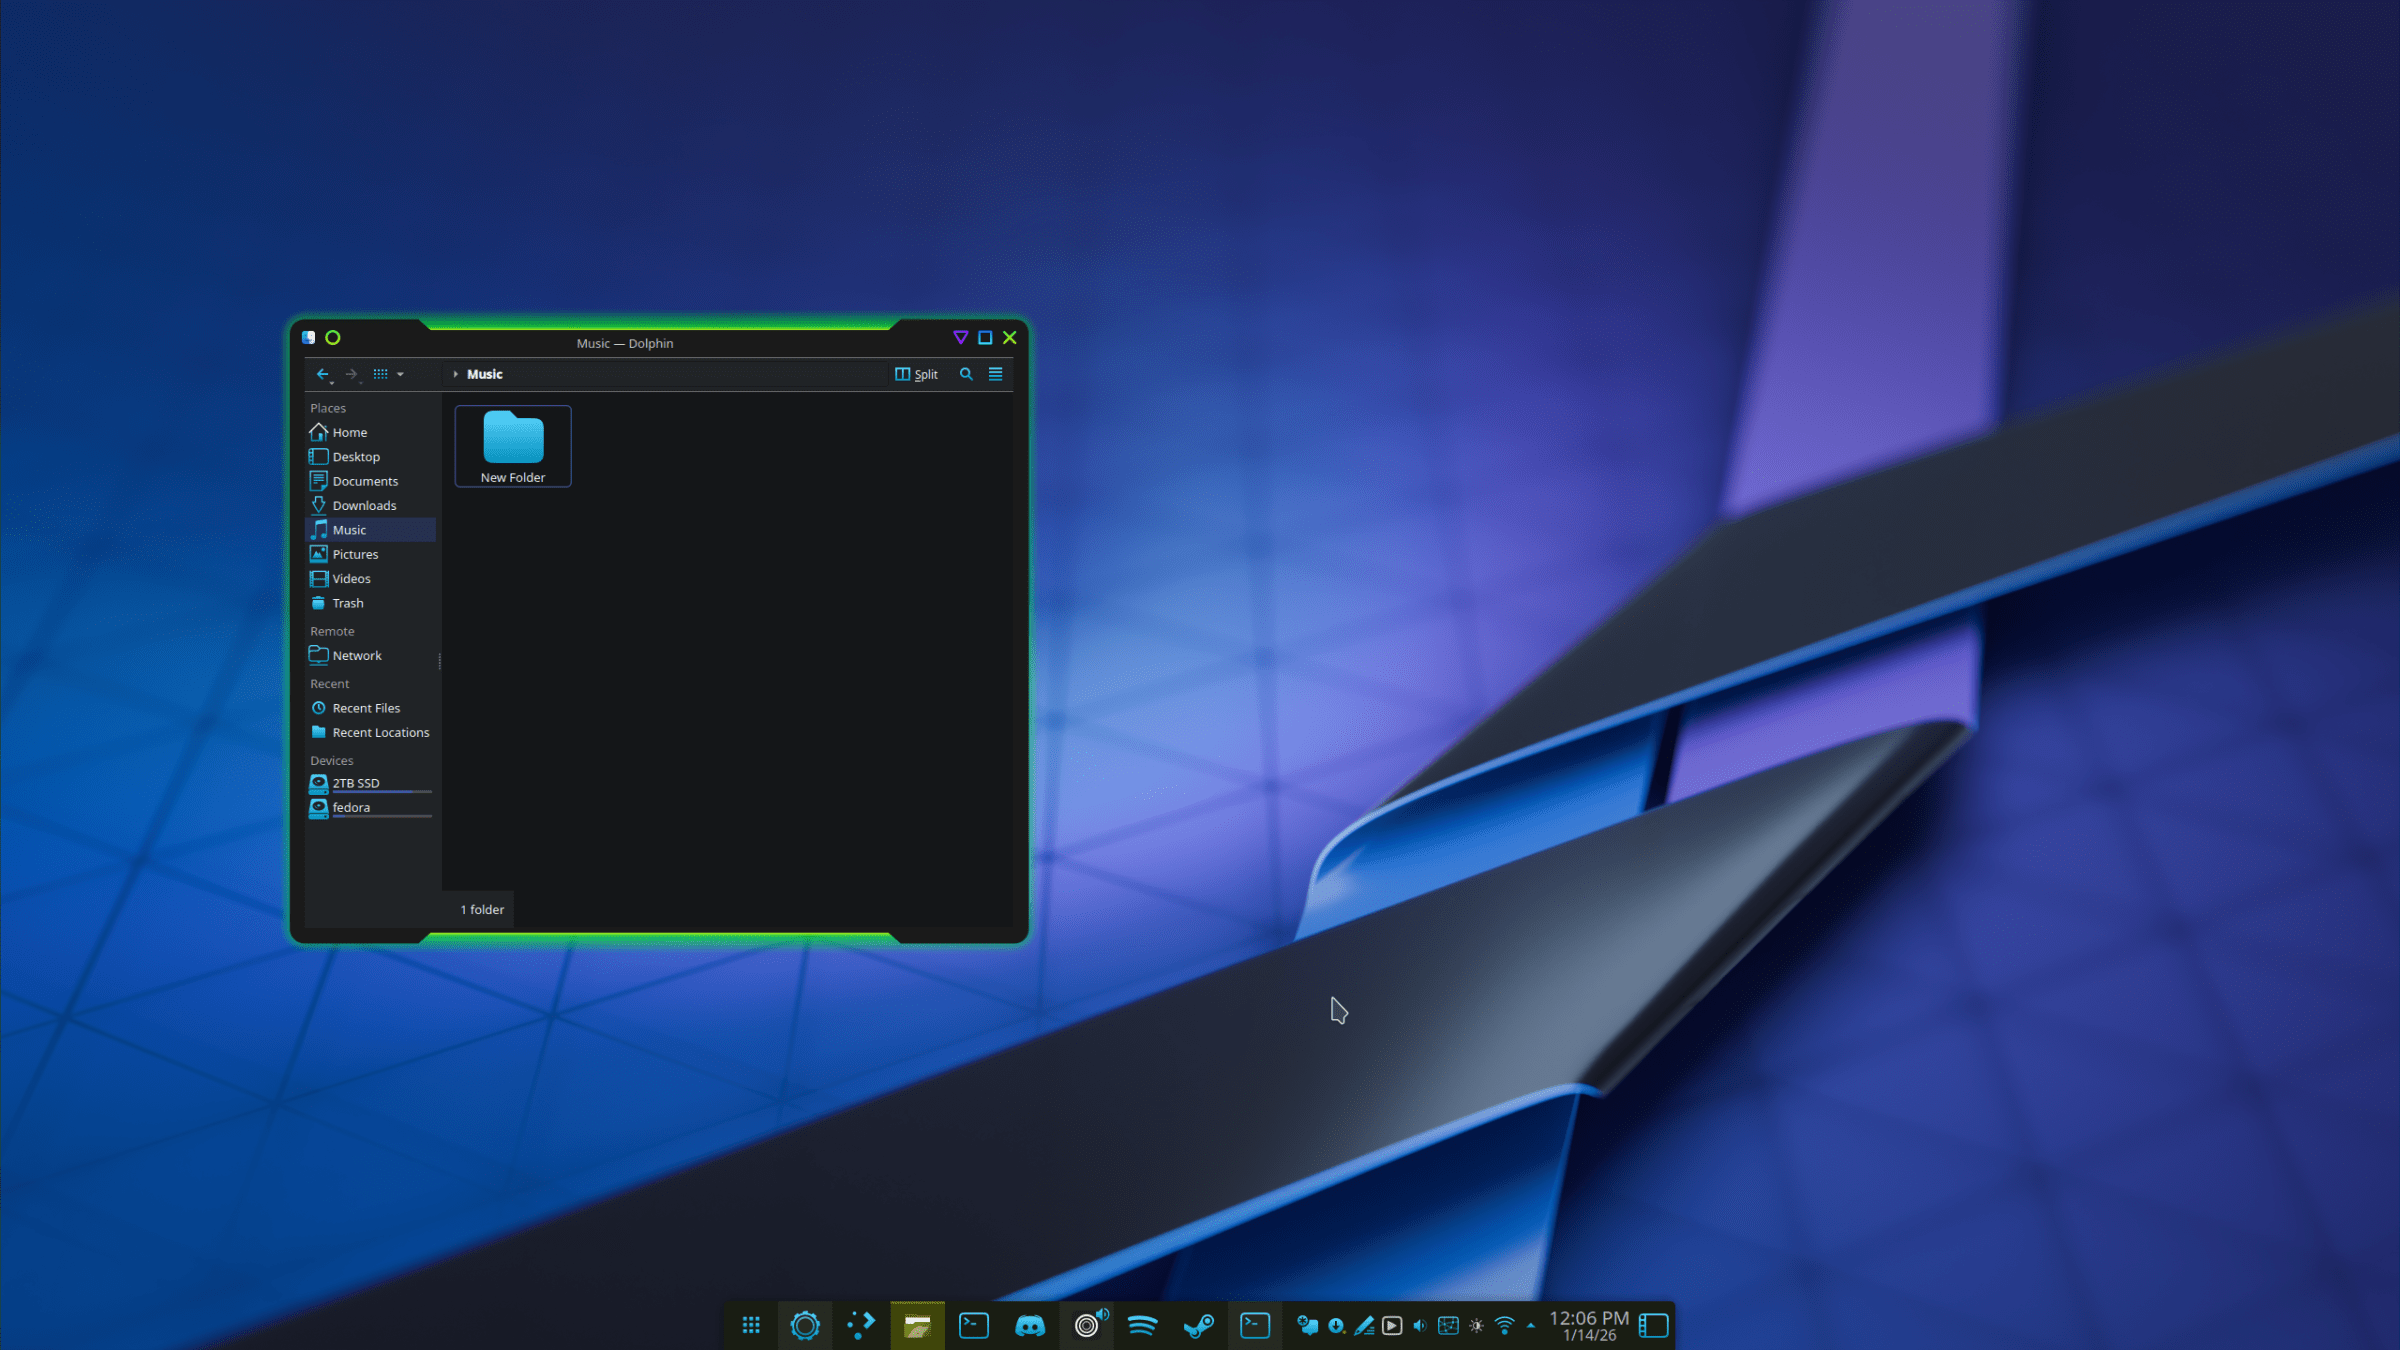Open Spotify from the taskbar
2400x1350 pixels.
coord(1142,1326)
